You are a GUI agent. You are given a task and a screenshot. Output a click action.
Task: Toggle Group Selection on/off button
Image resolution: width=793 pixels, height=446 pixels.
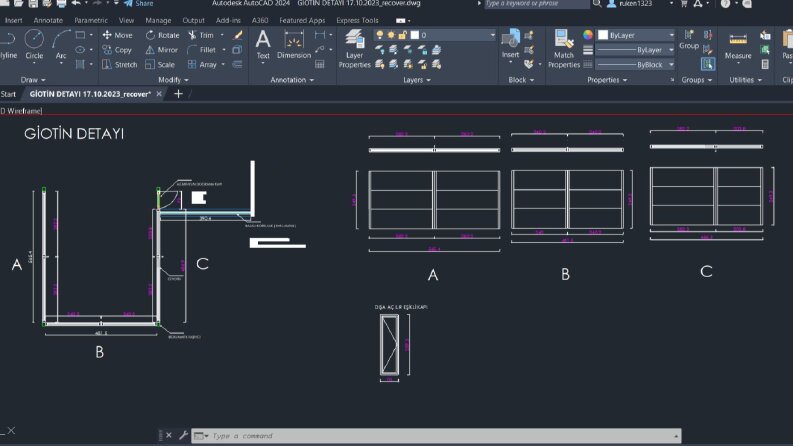[x=708, y=64]
